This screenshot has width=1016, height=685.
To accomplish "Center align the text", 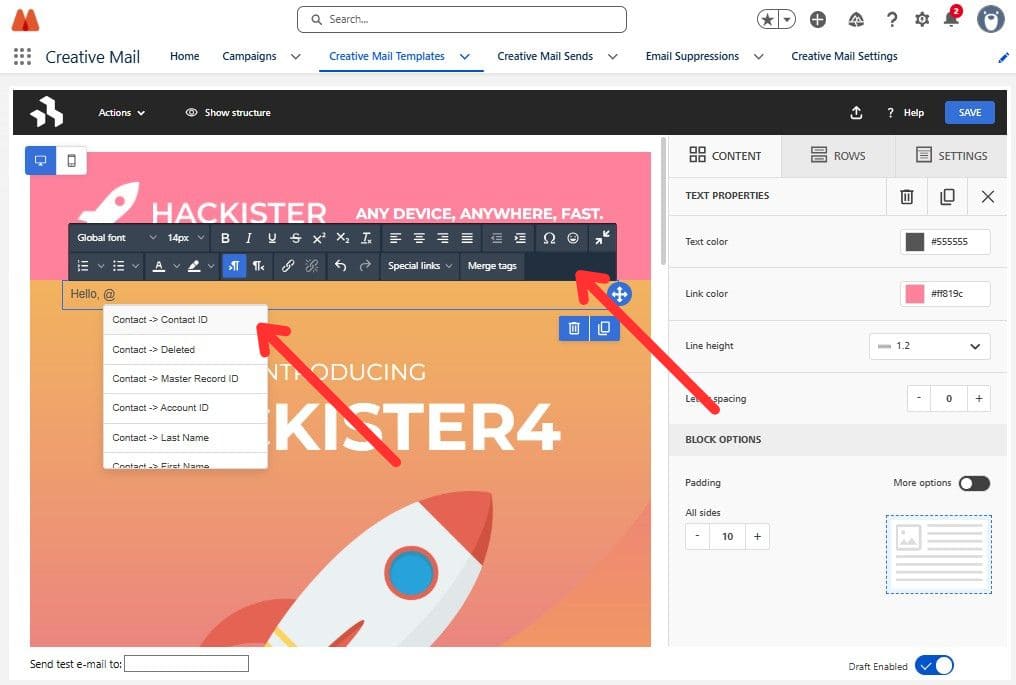I will pyautogui.click(x=419, y=238).
